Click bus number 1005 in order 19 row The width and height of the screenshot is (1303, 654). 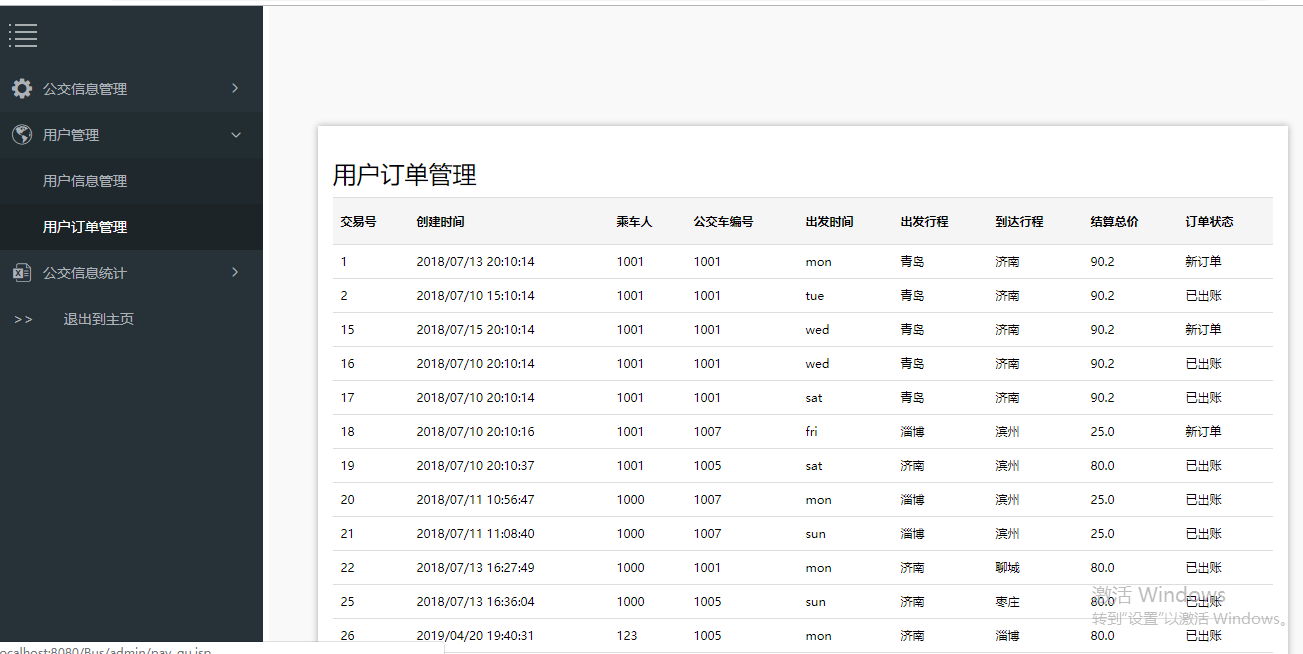[x=707, y=466]
